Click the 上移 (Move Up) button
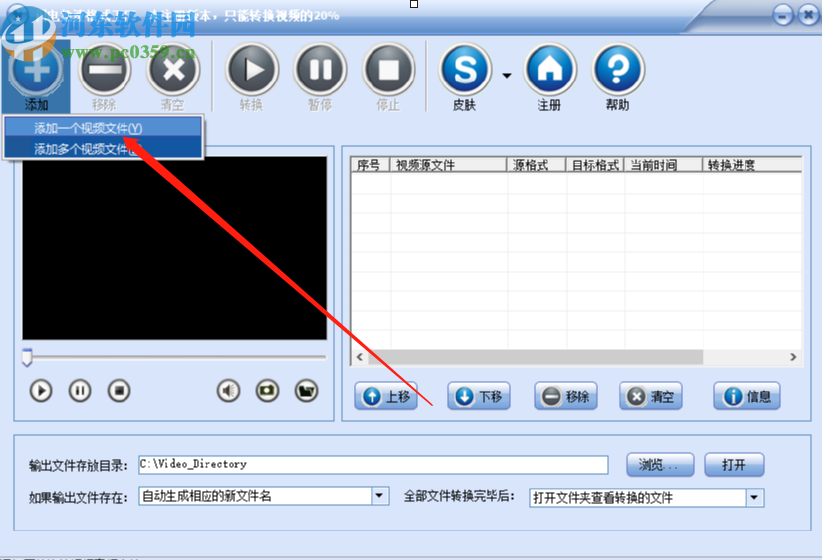Screen dimensions: 822x560 point(386,396)
